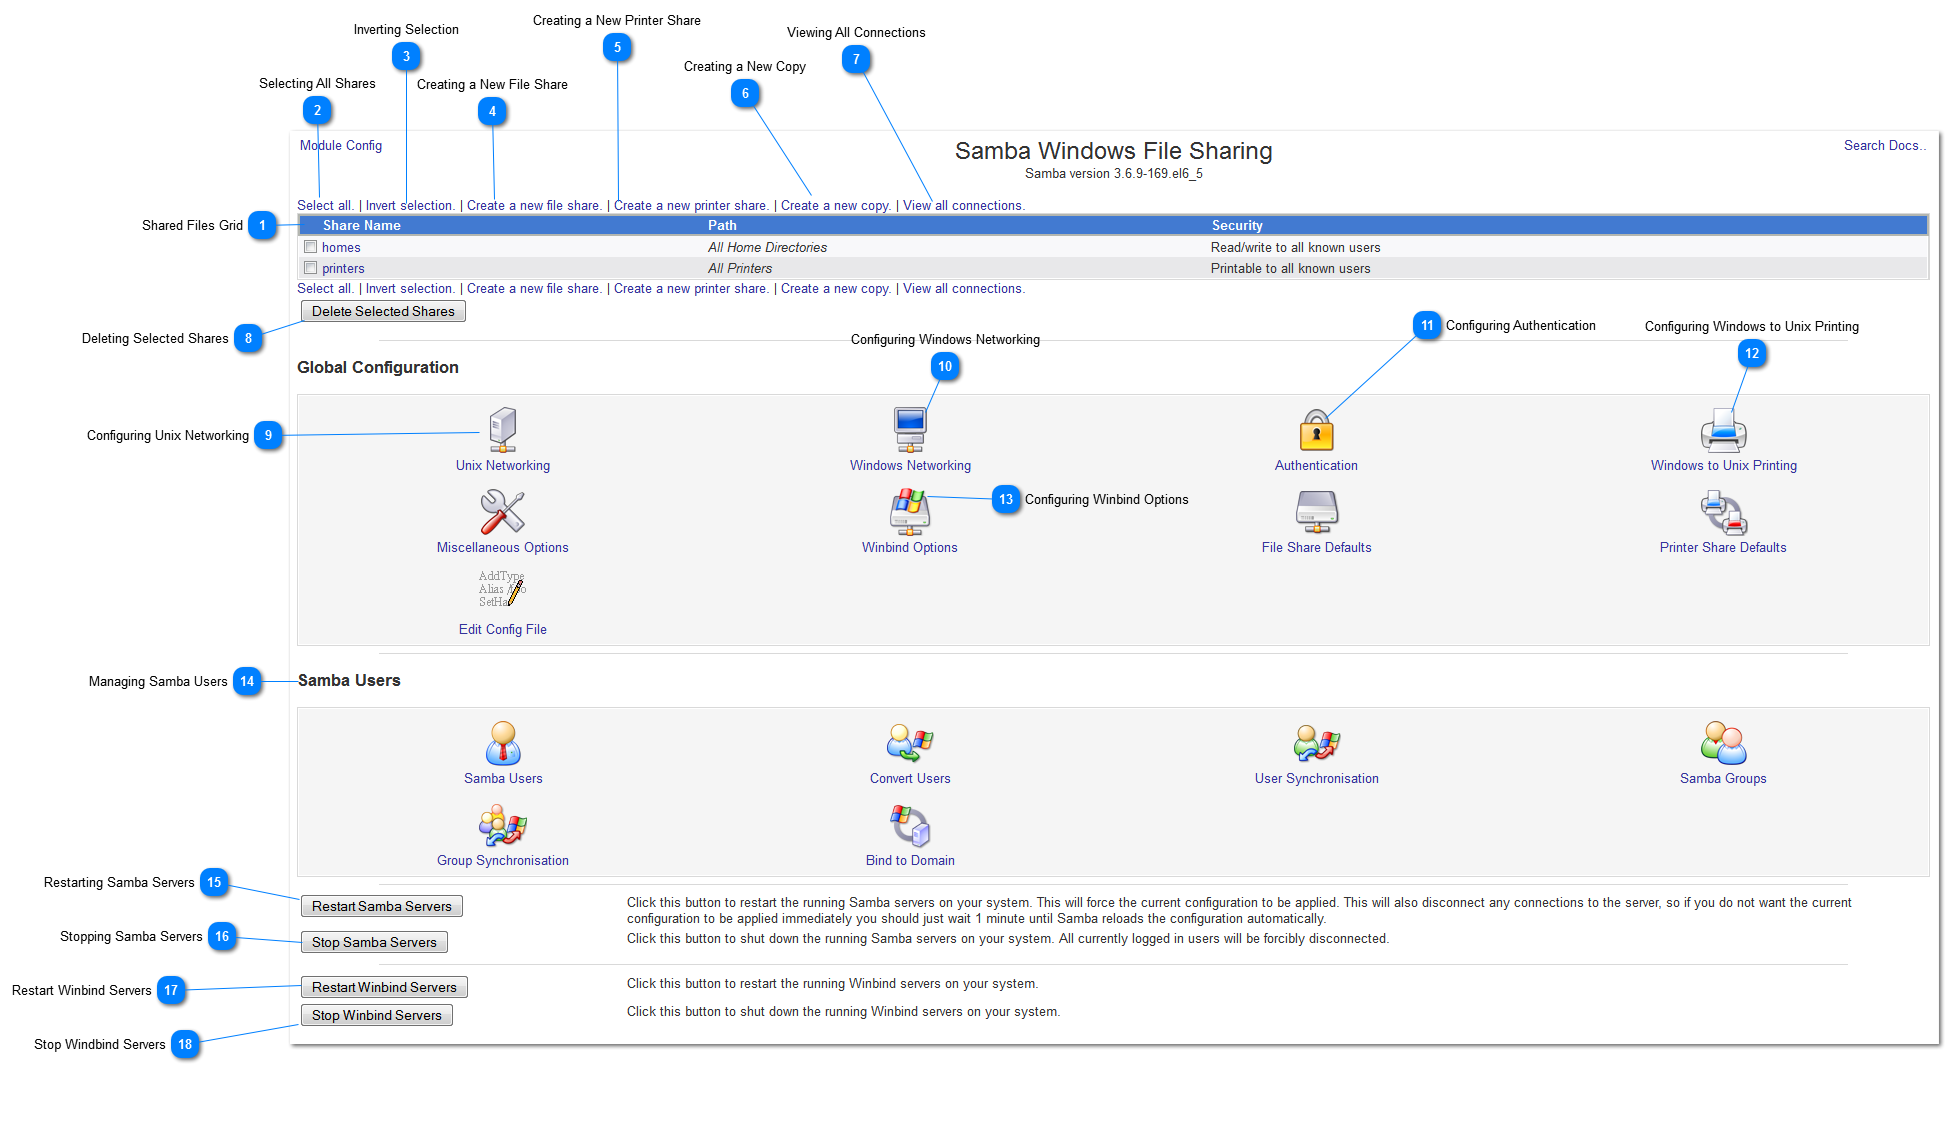Click the Windows Networking text link
1948x1126 pixels.
(910, 466)
